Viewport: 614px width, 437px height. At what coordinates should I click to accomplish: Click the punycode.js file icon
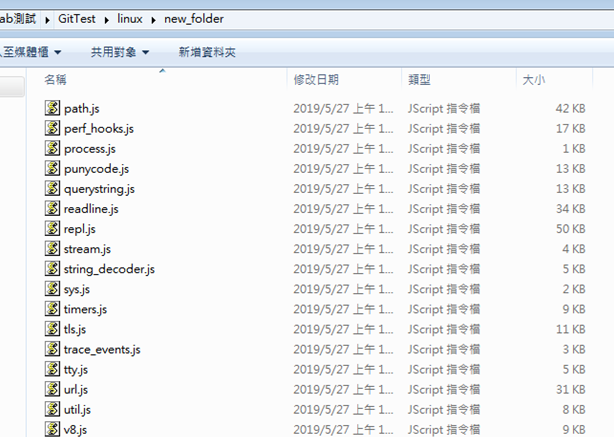(x=53, y=168)
